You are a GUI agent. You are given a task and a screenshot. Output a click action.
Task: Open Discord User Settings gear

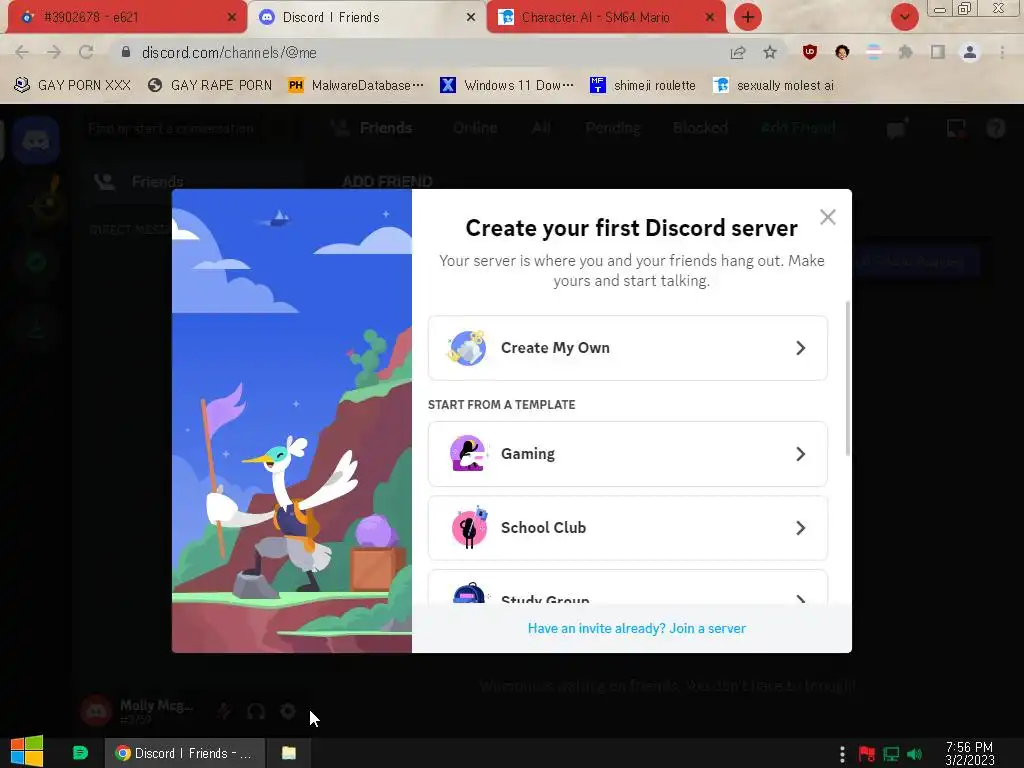click(288, 711)
